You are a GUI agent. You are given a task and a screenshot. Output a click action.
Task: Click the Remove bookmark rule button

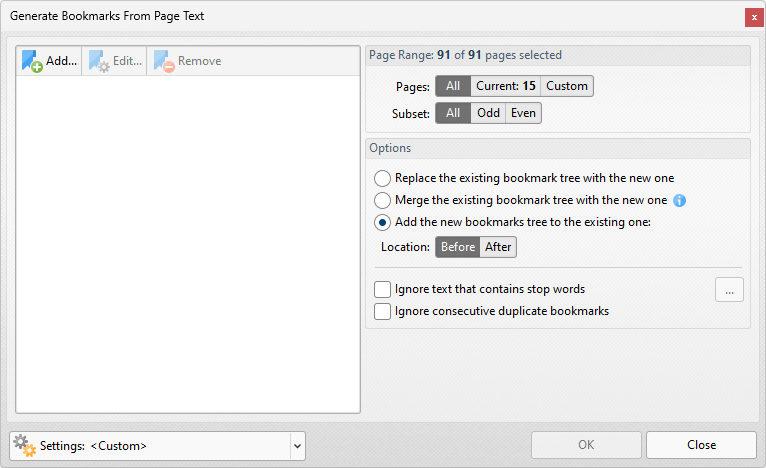click(x=188, y=61)
